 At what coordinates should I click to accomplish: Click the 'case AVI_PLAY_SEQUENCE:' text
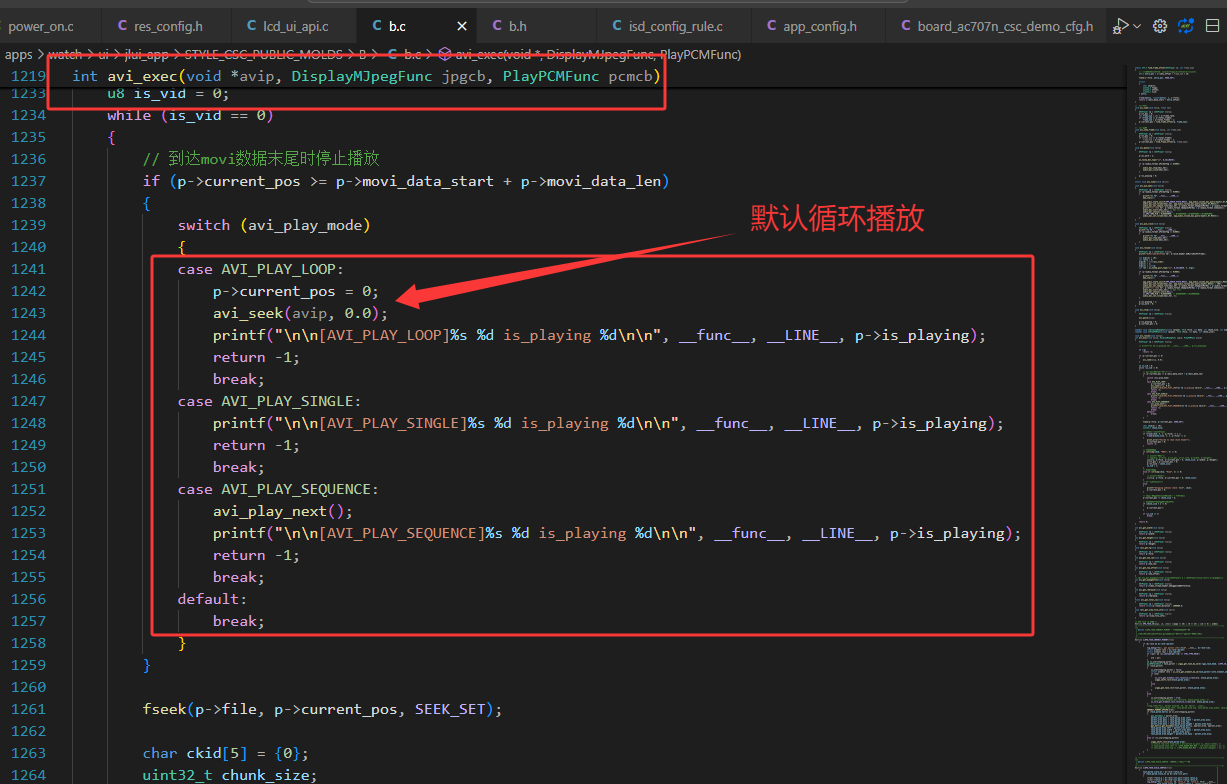278,489
